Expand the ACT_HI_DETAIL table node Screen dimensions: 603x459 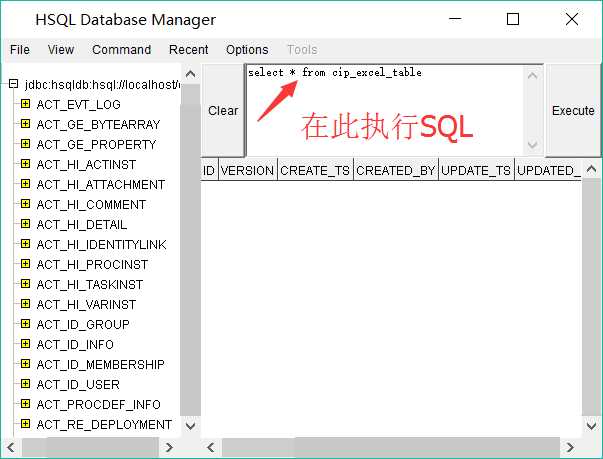point(25,224)
